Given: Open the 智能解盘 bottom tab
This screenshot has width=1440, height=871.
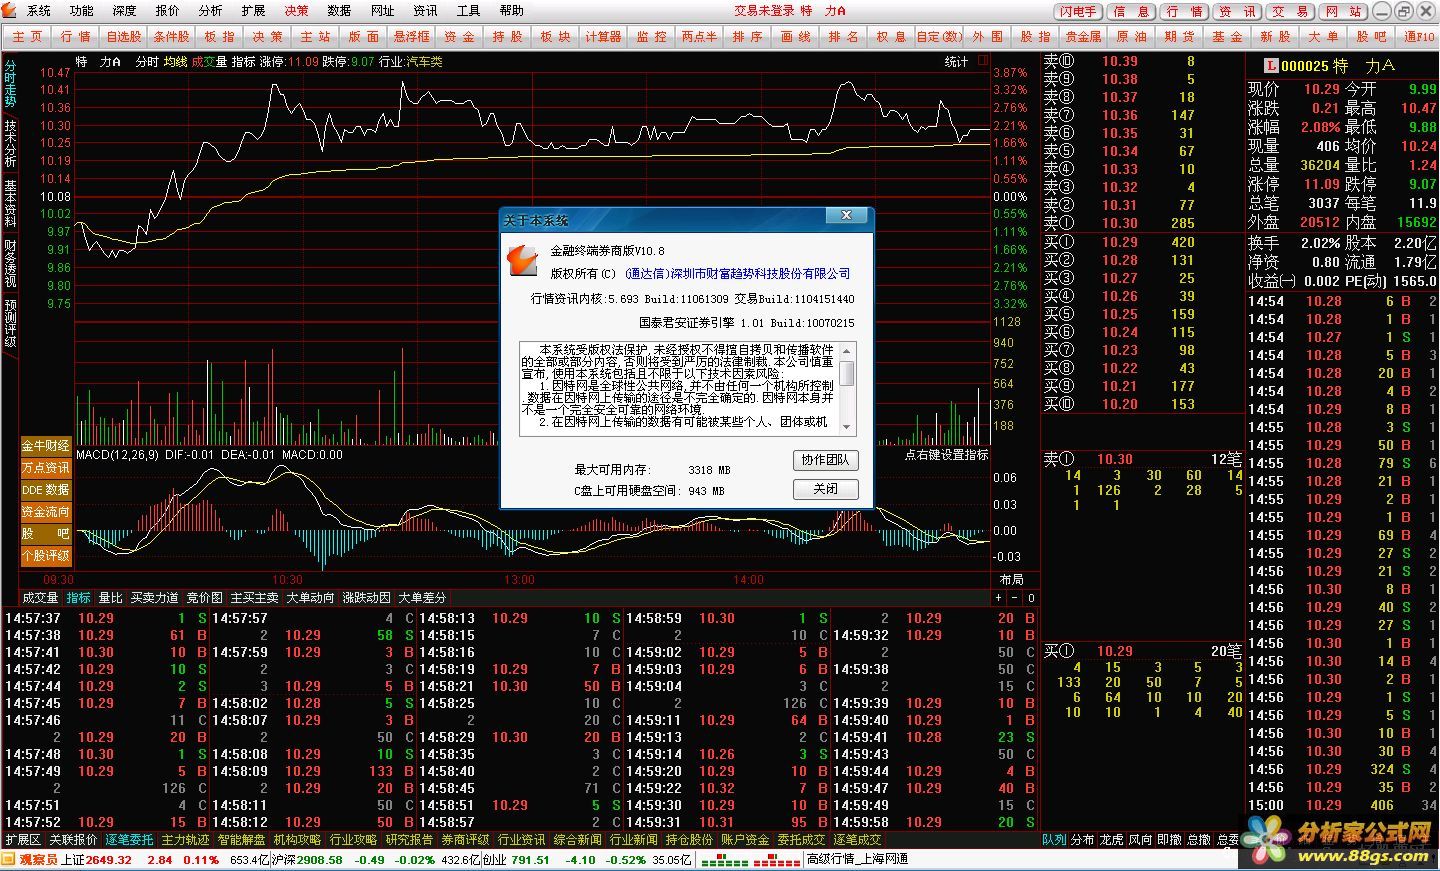Looking at the screenshot, I should (241, 840).
